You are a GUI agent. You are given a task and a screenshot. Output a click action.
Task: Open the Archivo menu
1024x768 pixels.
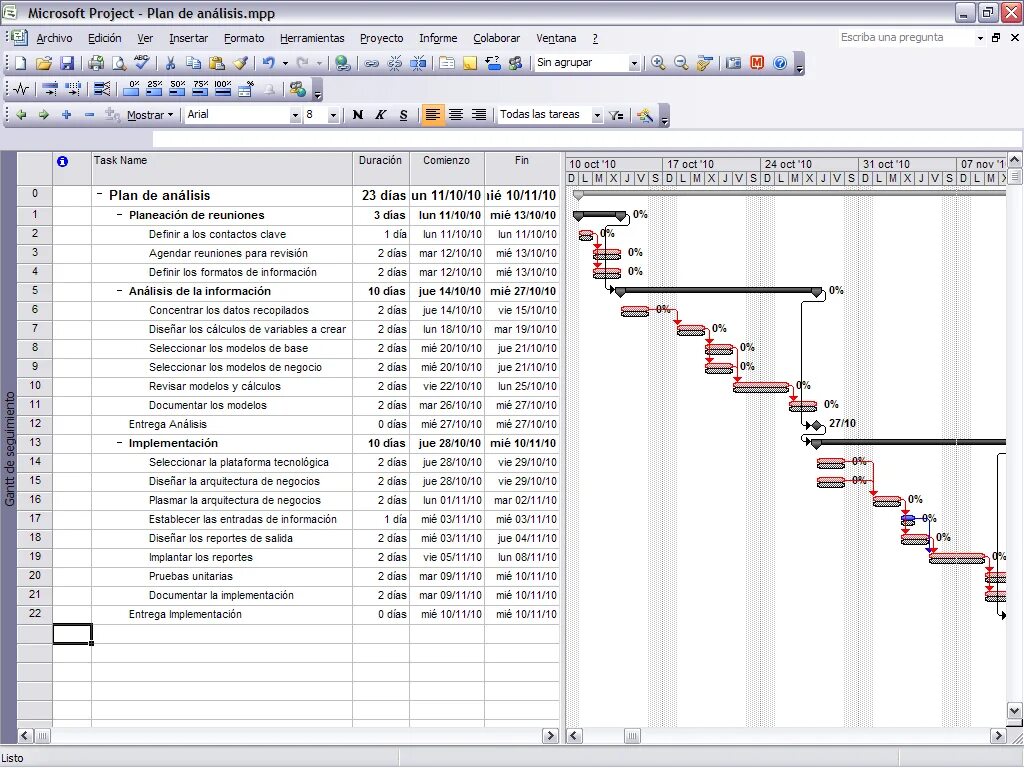[x=54, y=39]
